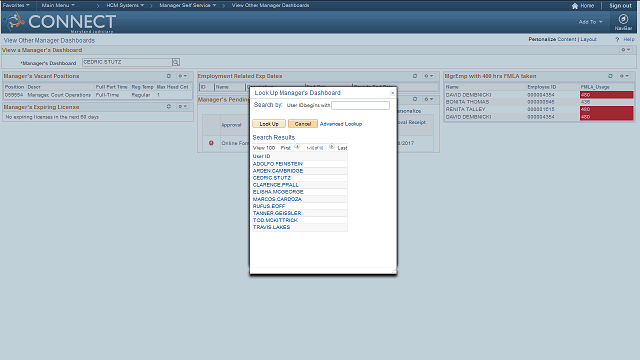This screenshot has width=640, height=360.
Task: Open Advanced Lookup link
Action: click(341, 124)
